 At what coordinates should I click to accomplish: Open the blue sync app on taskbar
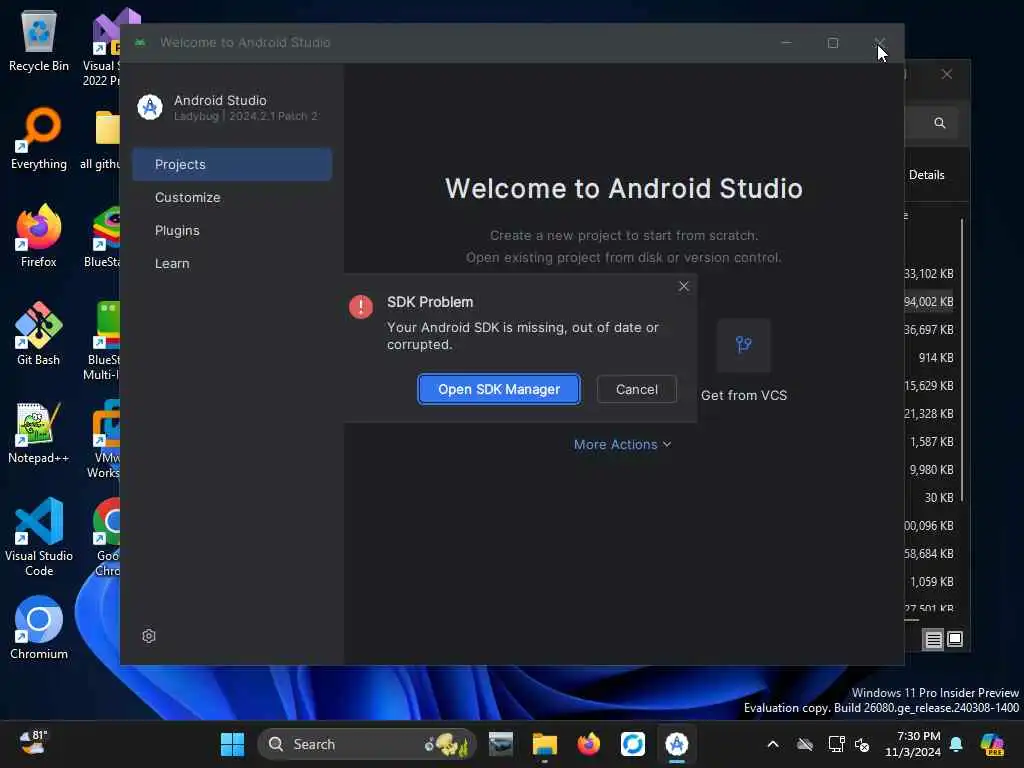(x=633, y=744)
